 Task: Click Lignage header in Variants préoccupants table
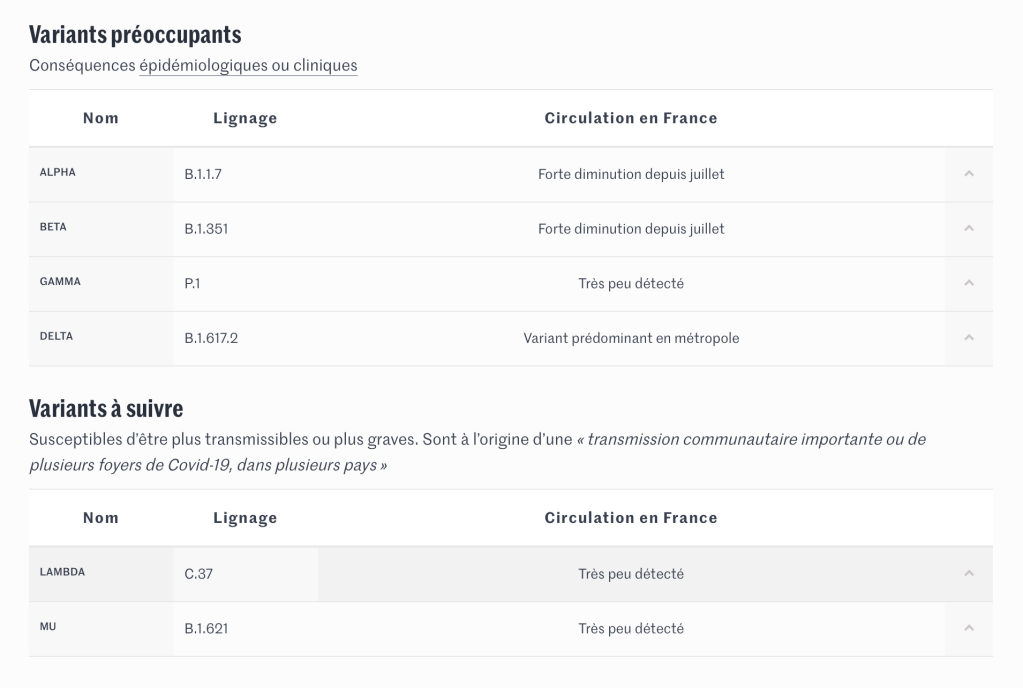[245, 118]
